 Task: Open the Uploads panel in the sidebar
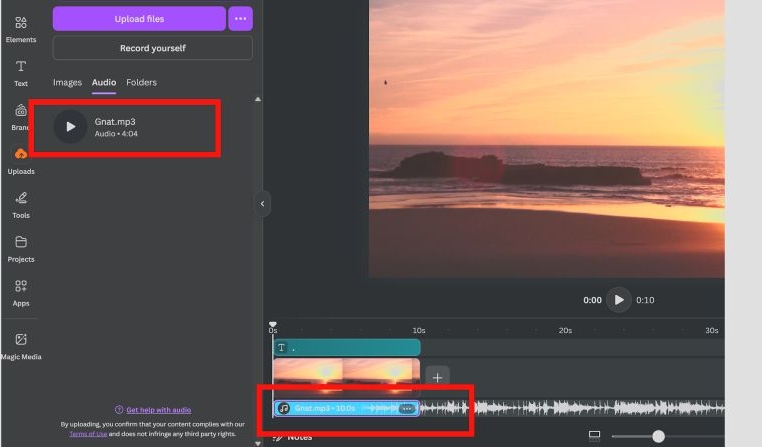[21, 161]
